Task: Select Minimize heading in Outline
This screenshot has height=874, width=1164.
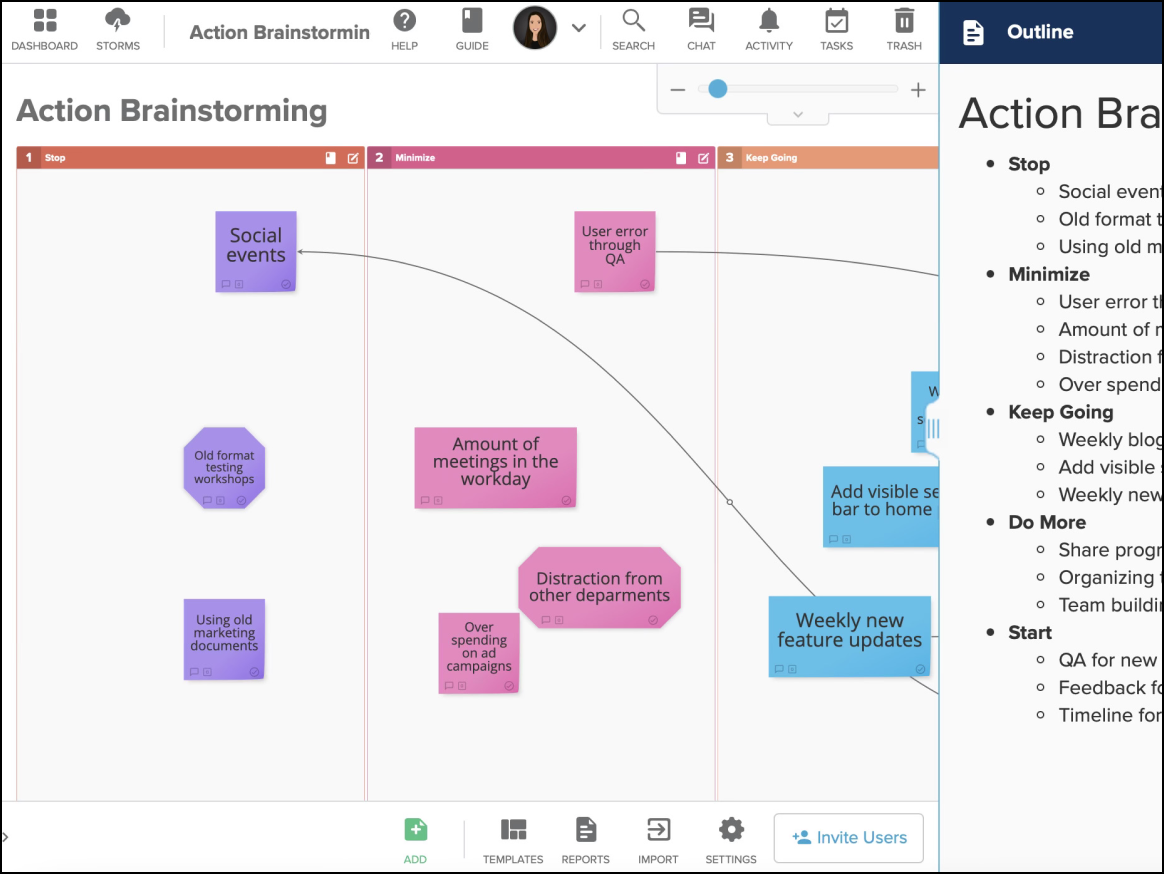Action: click(x=1048, y=274)
